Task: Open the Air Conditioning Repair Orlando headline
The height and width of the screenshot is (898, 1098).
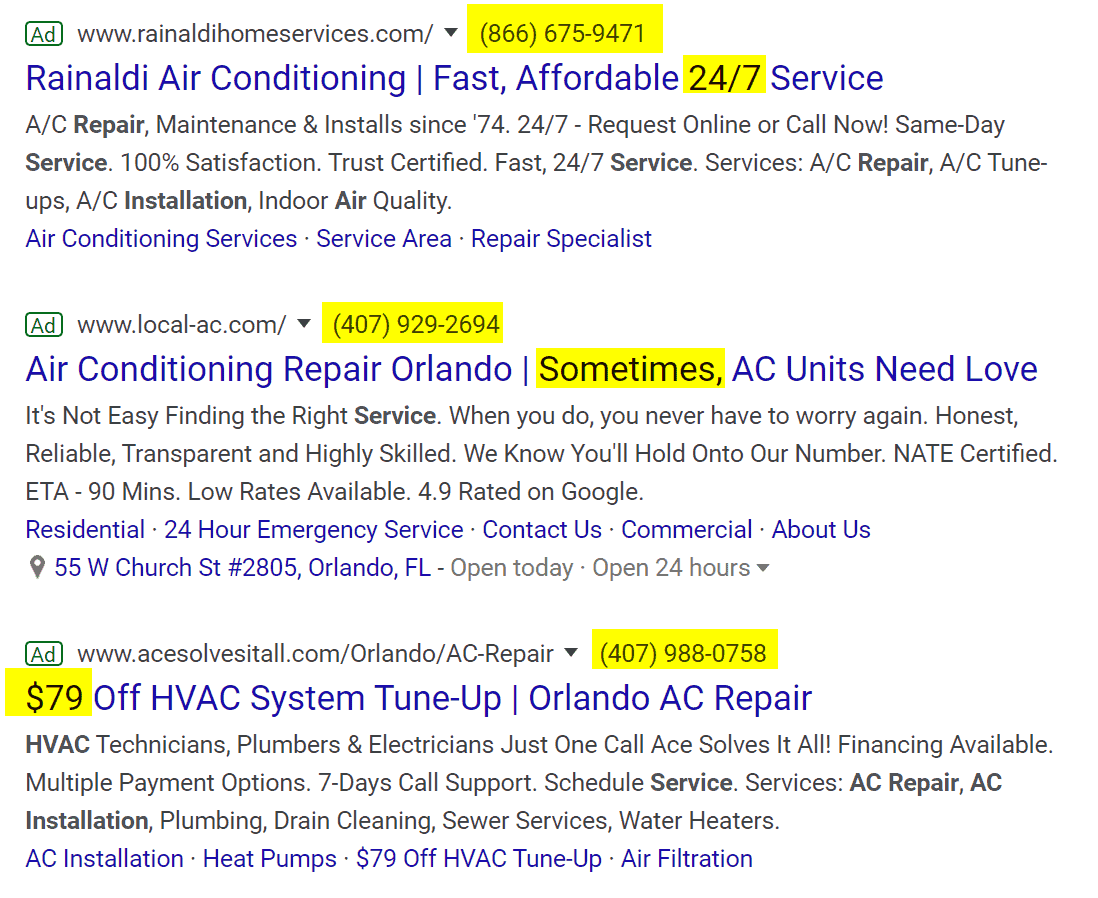Action: pyautogui.click(x=531, y=369)
